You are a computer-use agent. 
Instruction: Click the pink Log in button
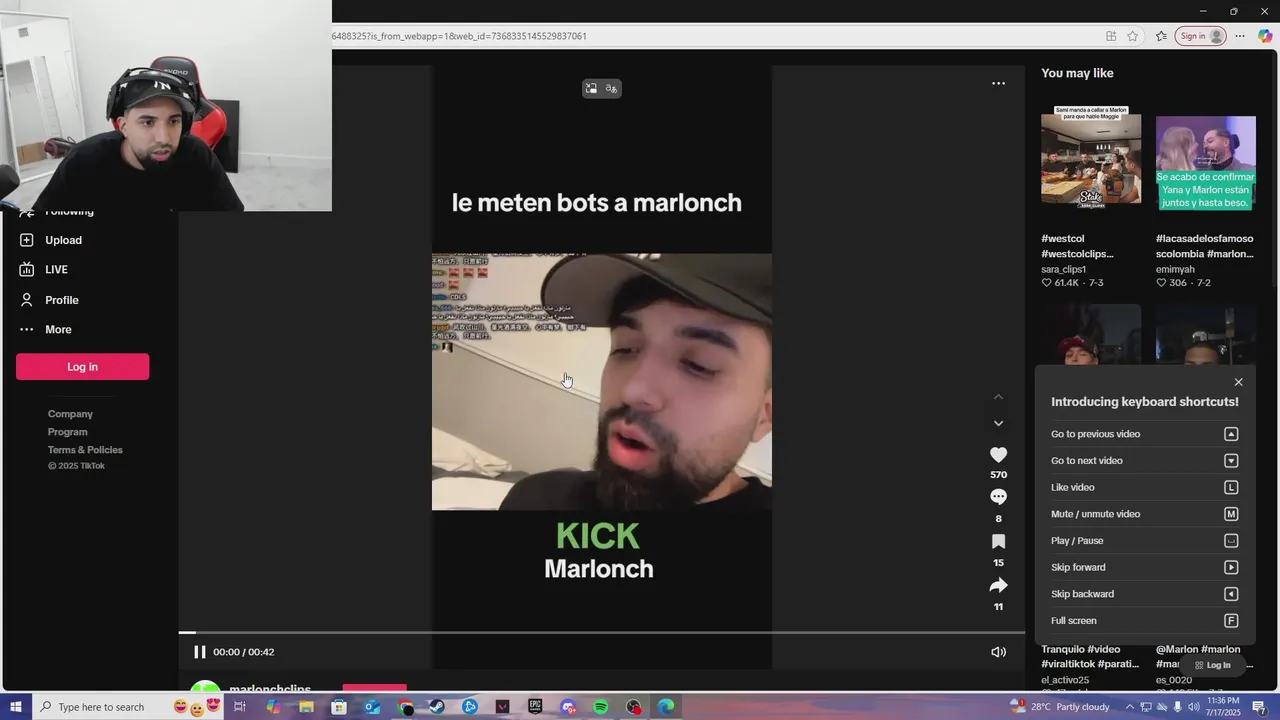pos(82,367)
